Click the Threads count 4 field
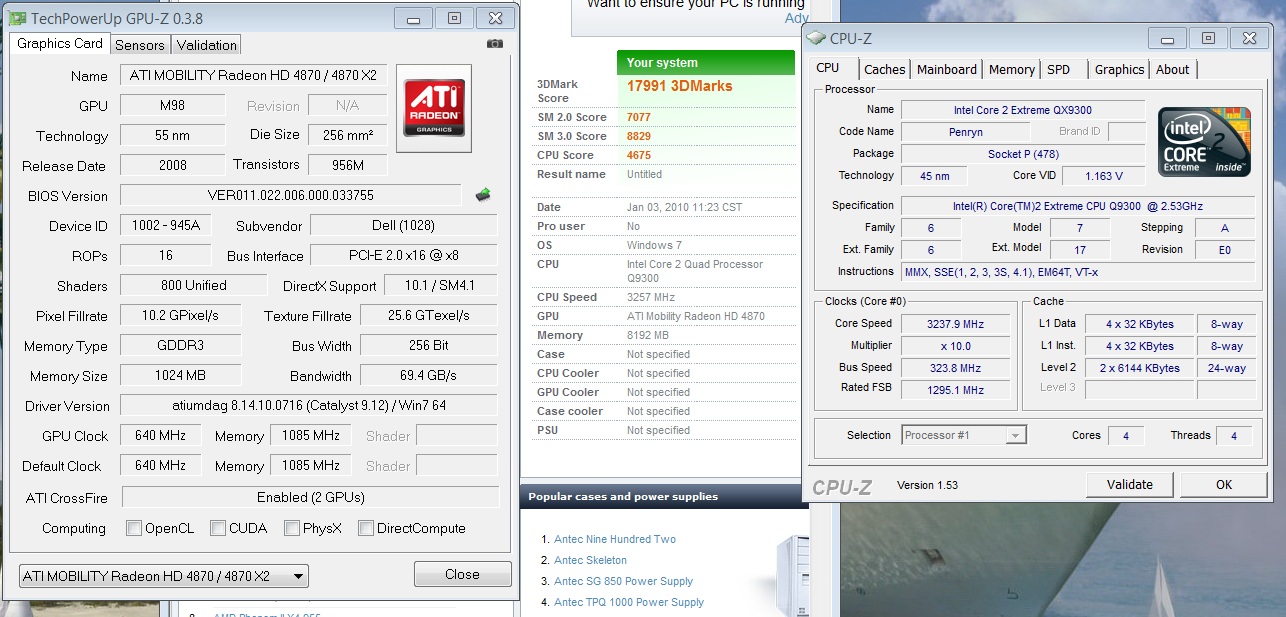 tap(1233, 436)
